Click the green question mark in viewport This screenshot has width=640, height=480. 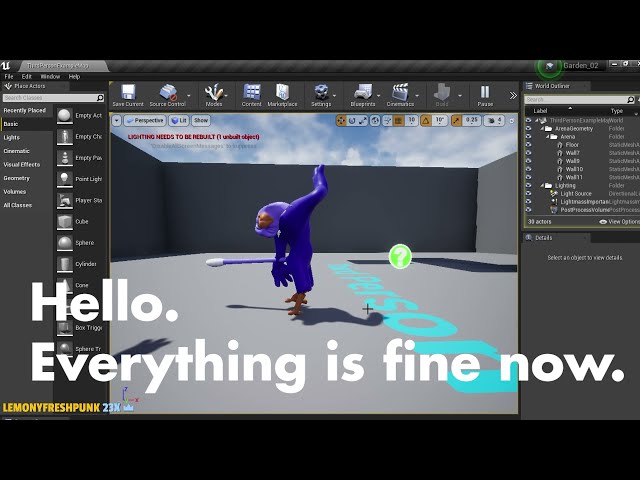[400, 256]
